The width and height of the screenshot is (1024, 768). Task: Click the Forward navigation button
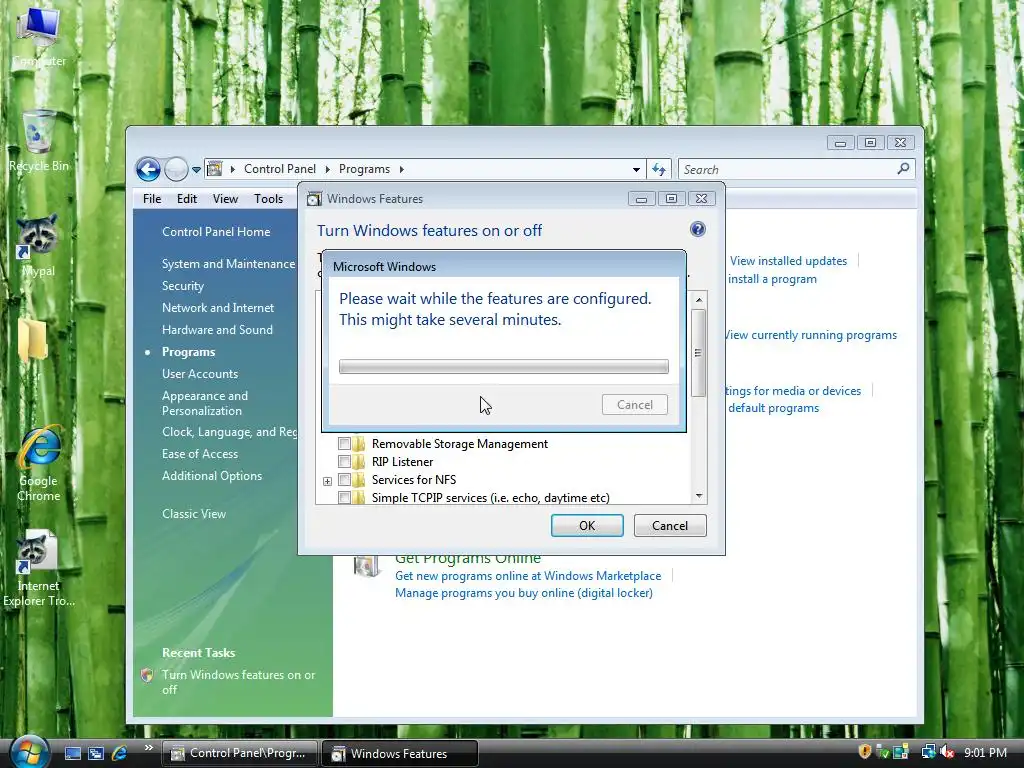(x=176, y=169)
